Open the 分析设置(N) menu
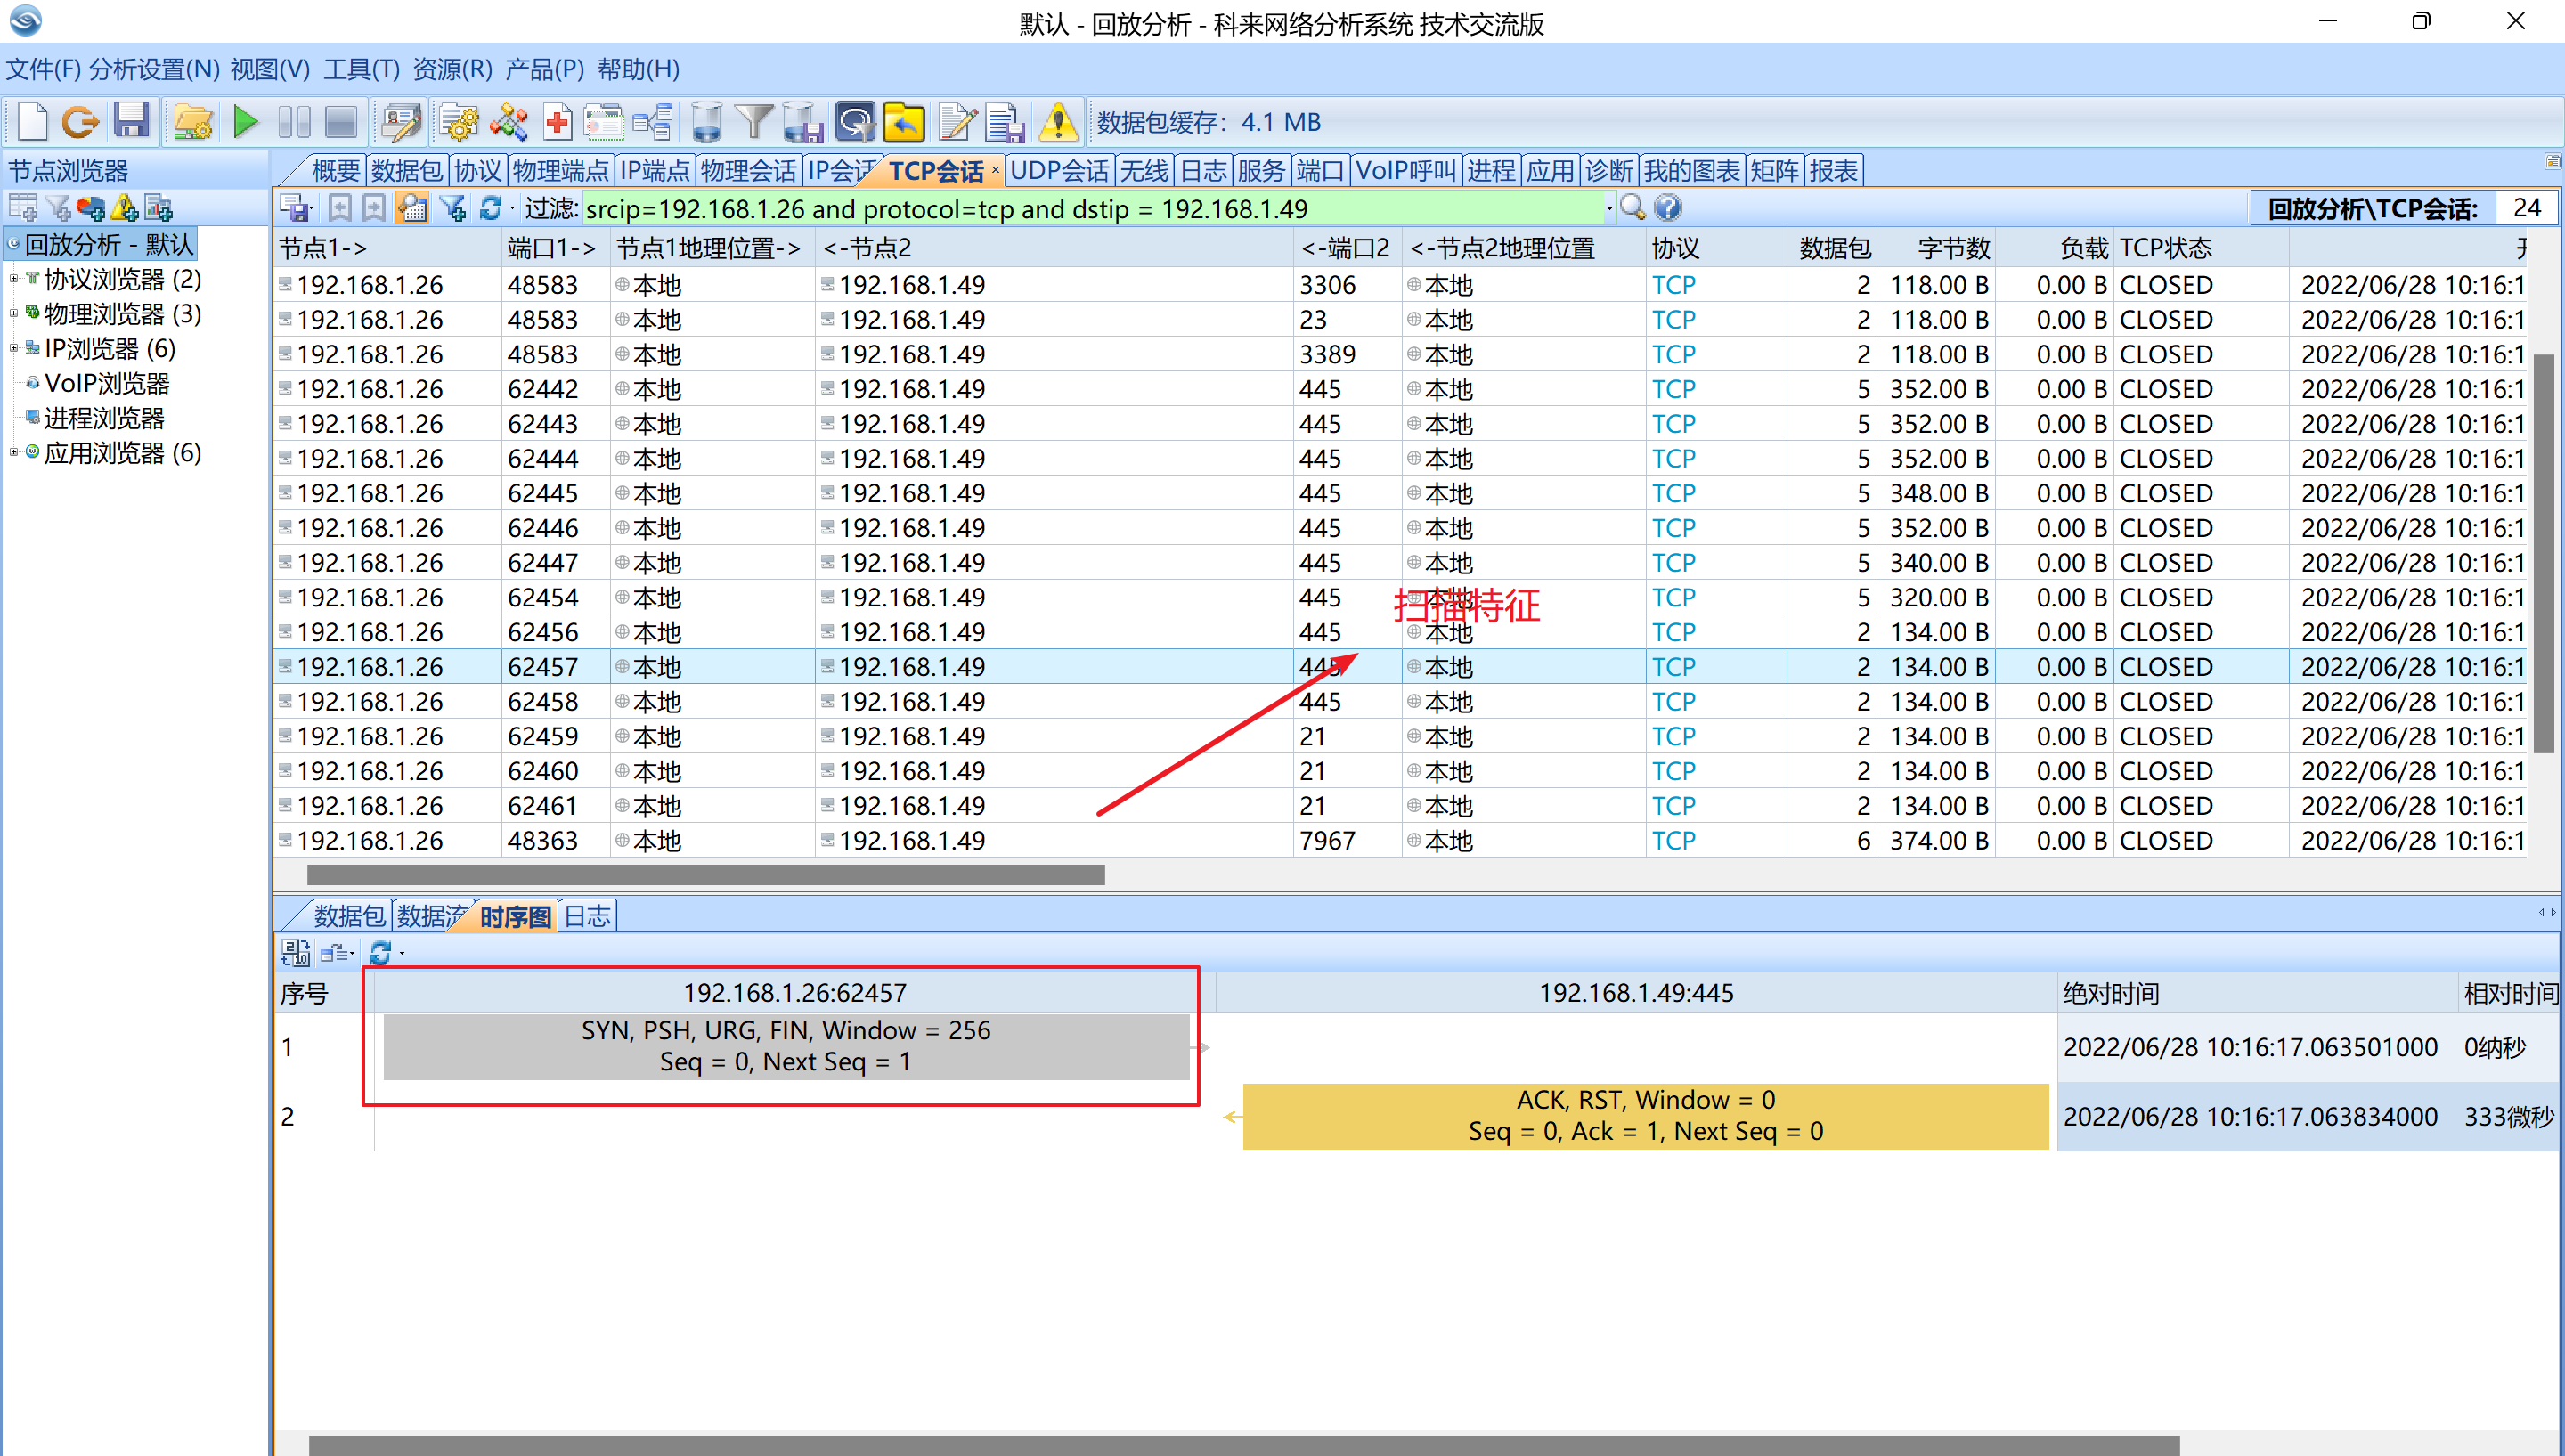Viewport: 2565px width, 1456px height. (154, 69)
